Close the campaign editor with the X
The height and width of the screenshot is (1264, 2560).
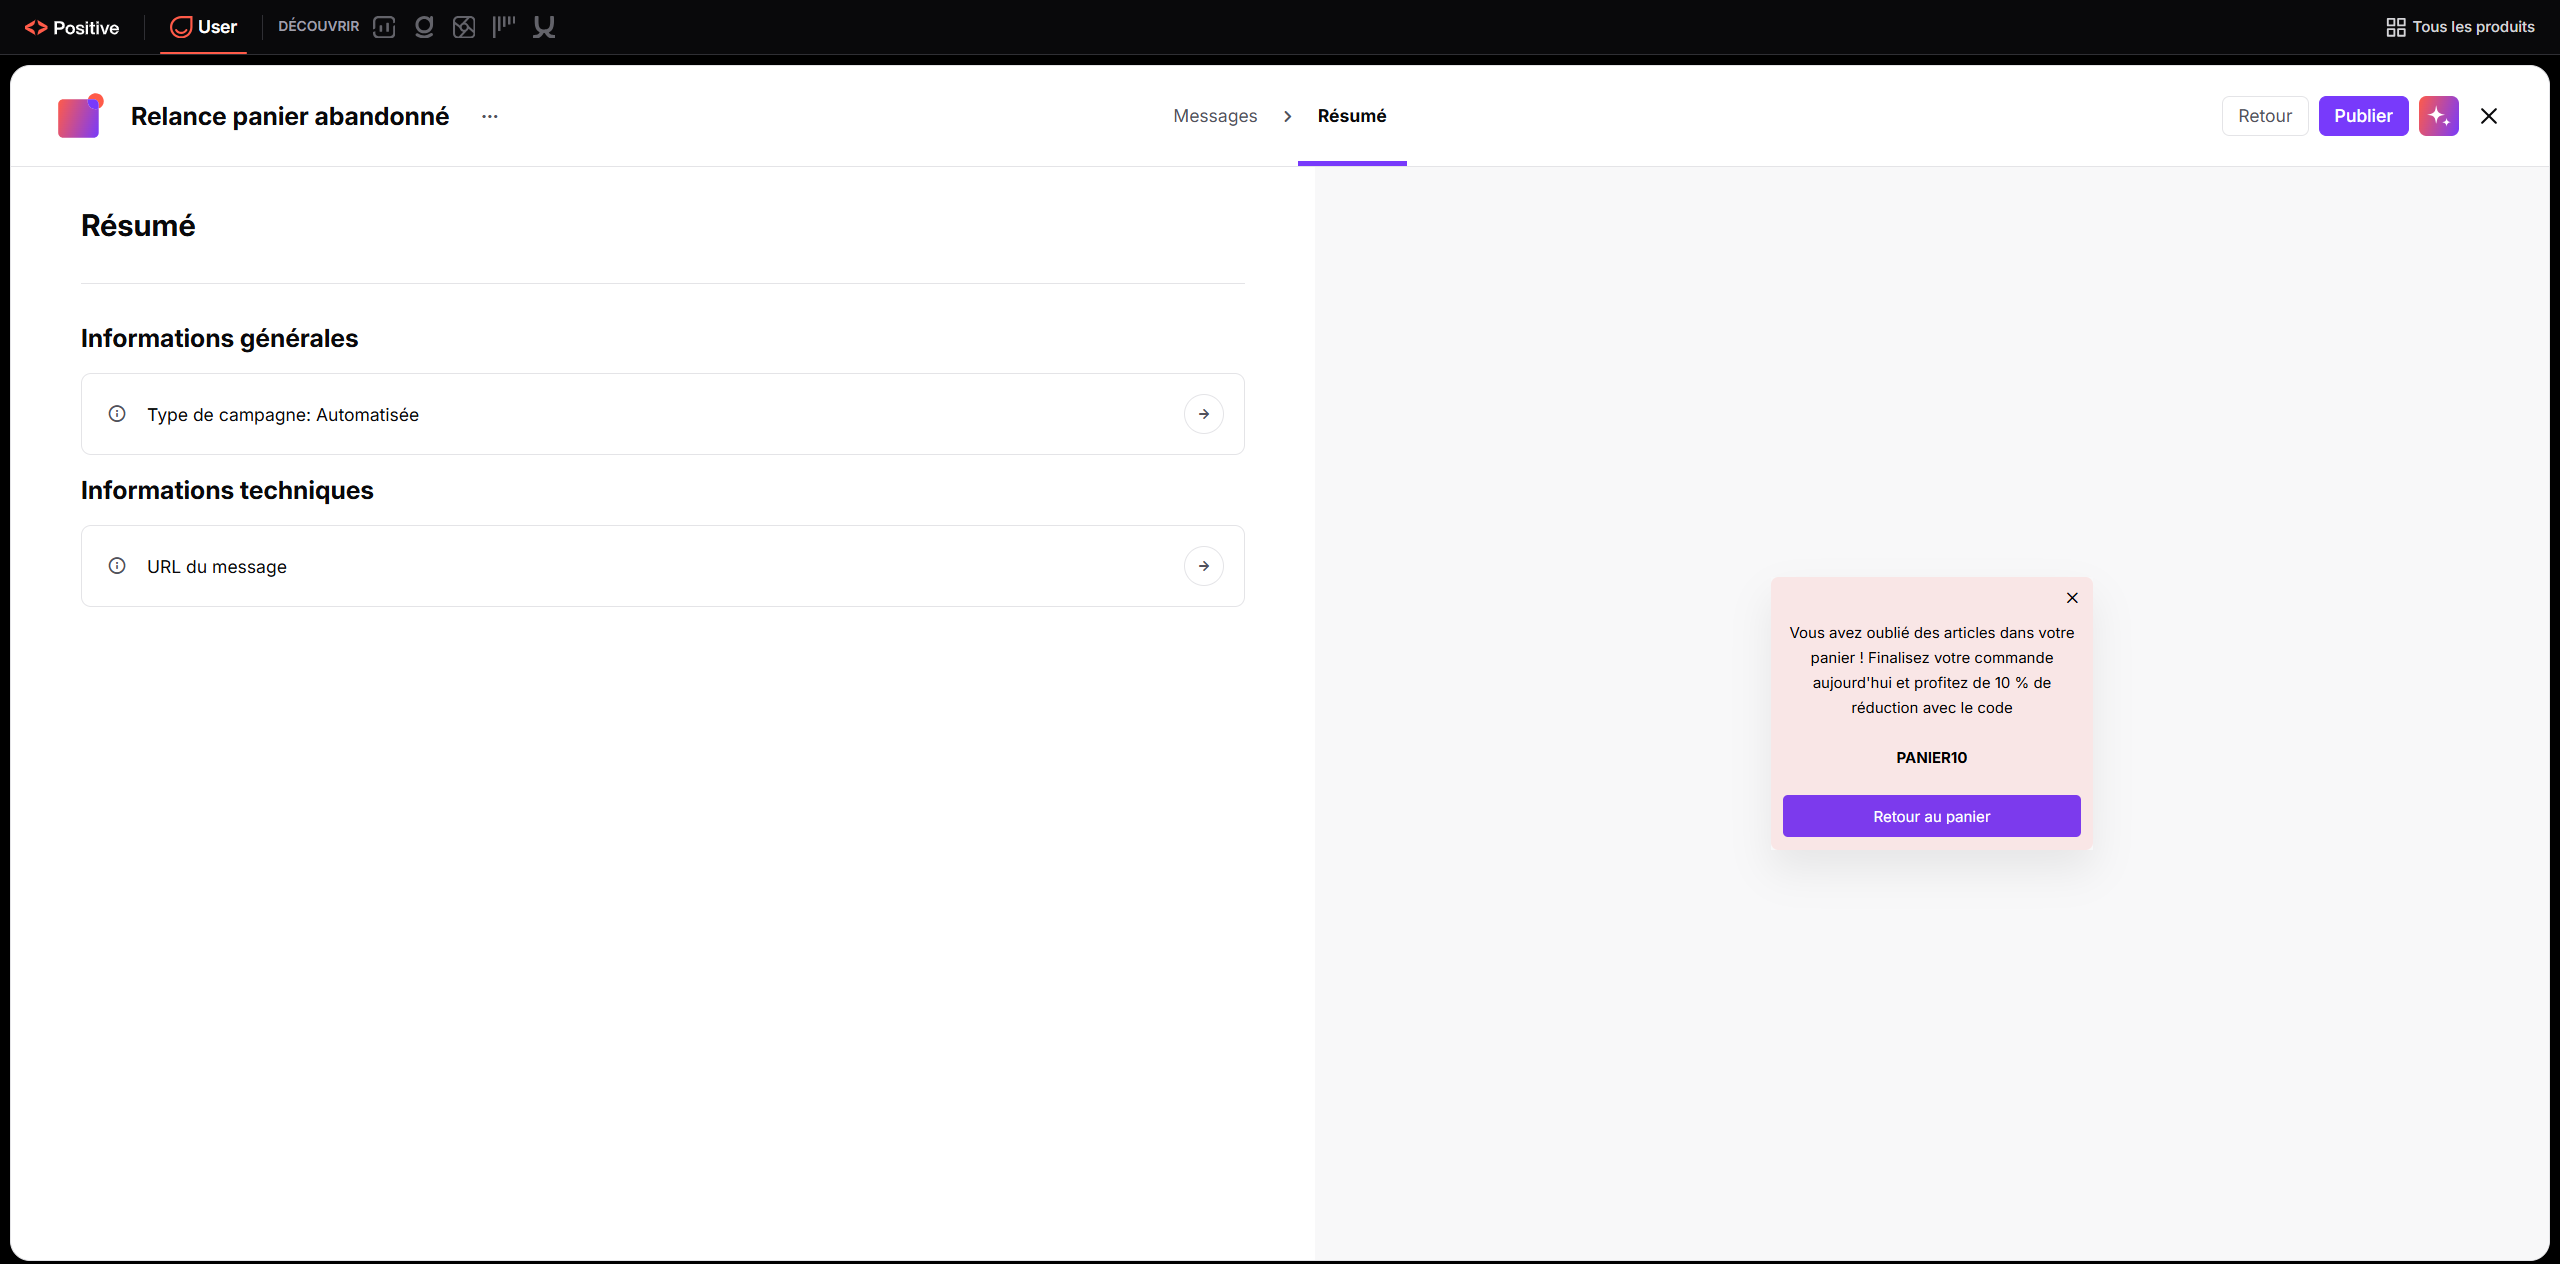2489,116
